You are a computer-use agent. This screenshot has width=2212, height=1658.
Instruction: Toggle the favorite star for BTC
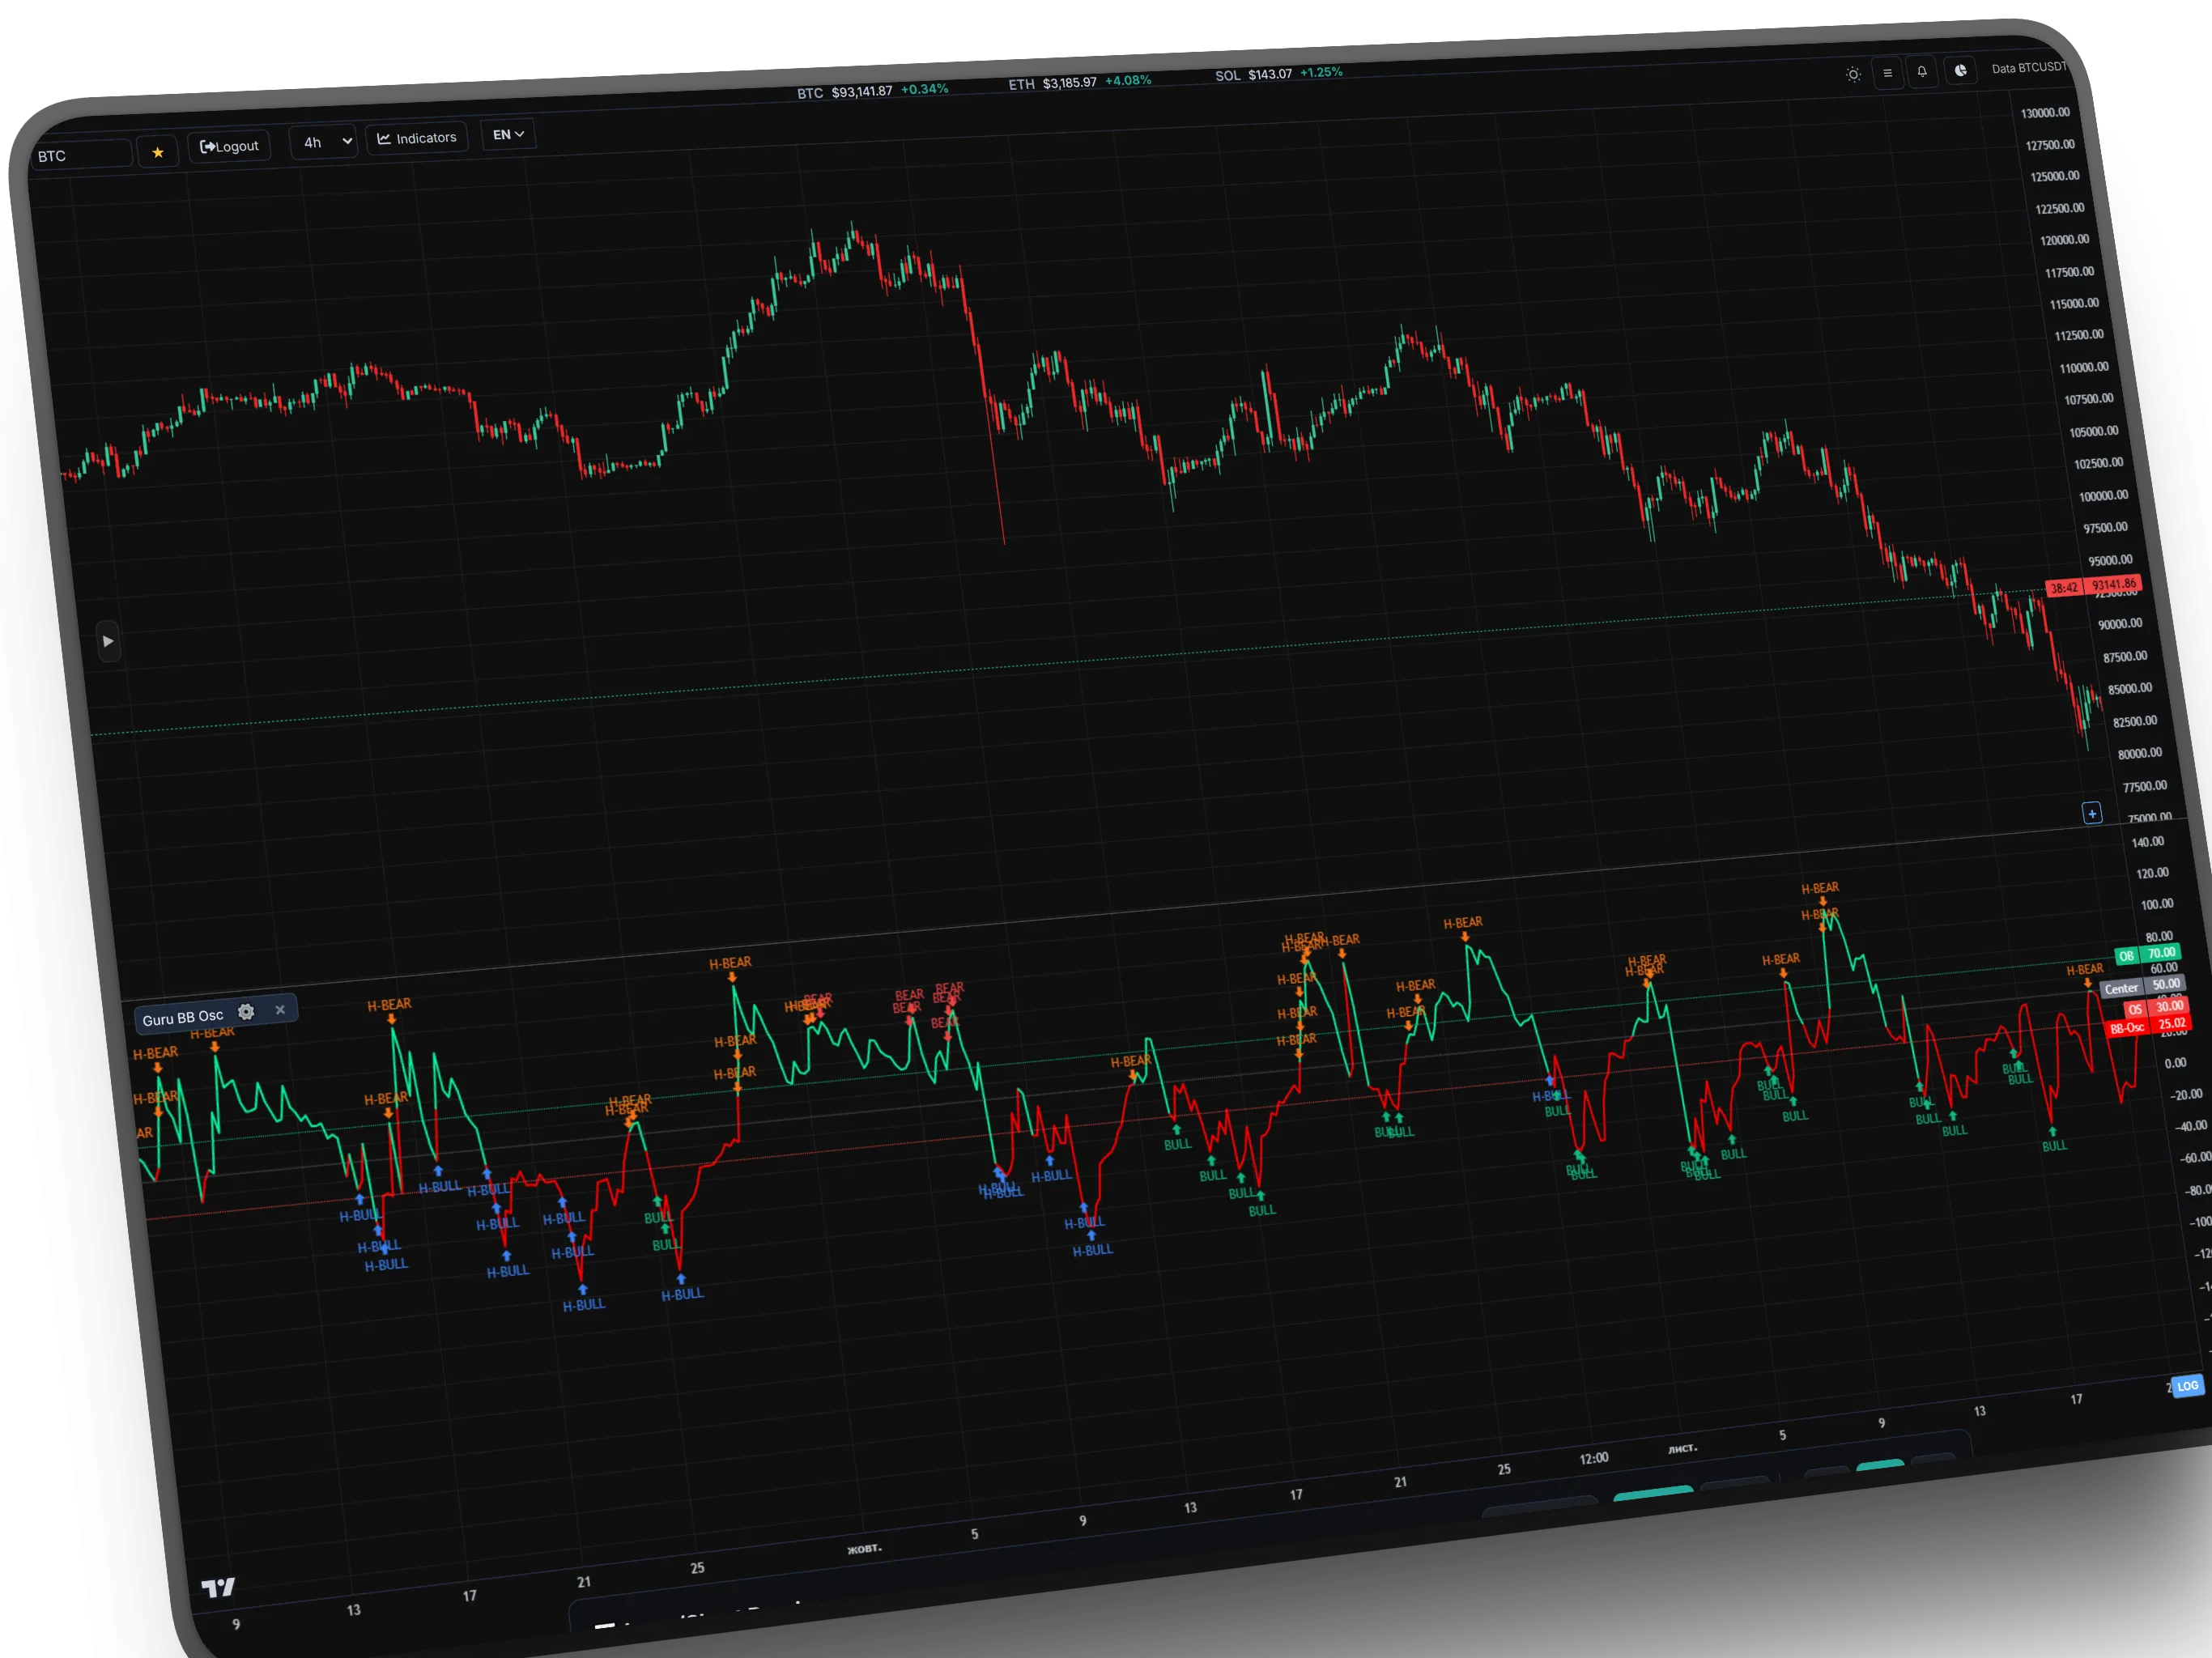(x=157, y=152)
